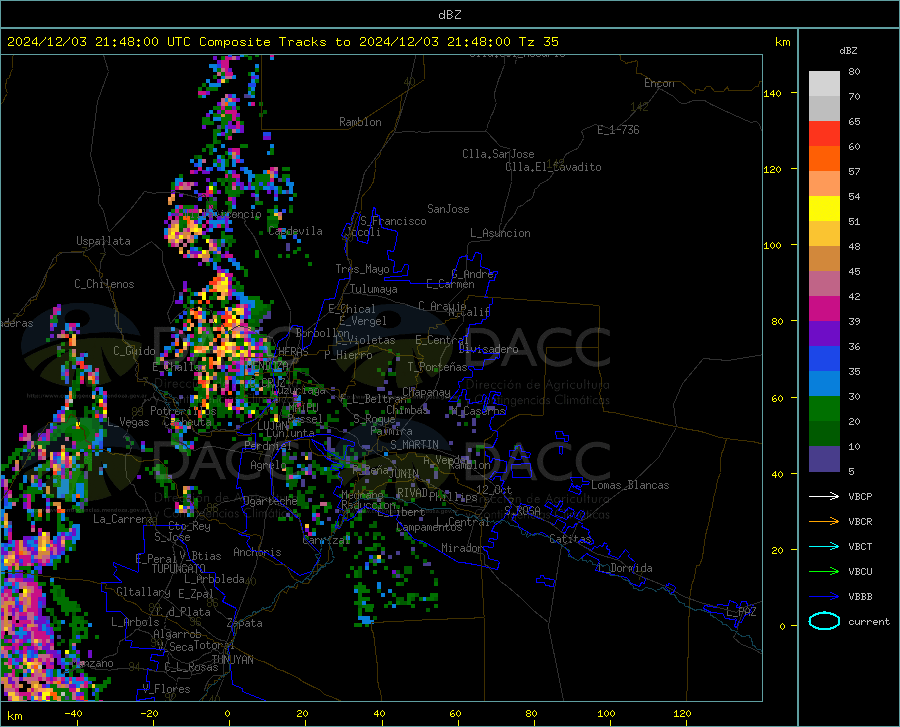
Task: Pick the slate purple 5-10 dBZ swatch
Action: tap(824, 459)
